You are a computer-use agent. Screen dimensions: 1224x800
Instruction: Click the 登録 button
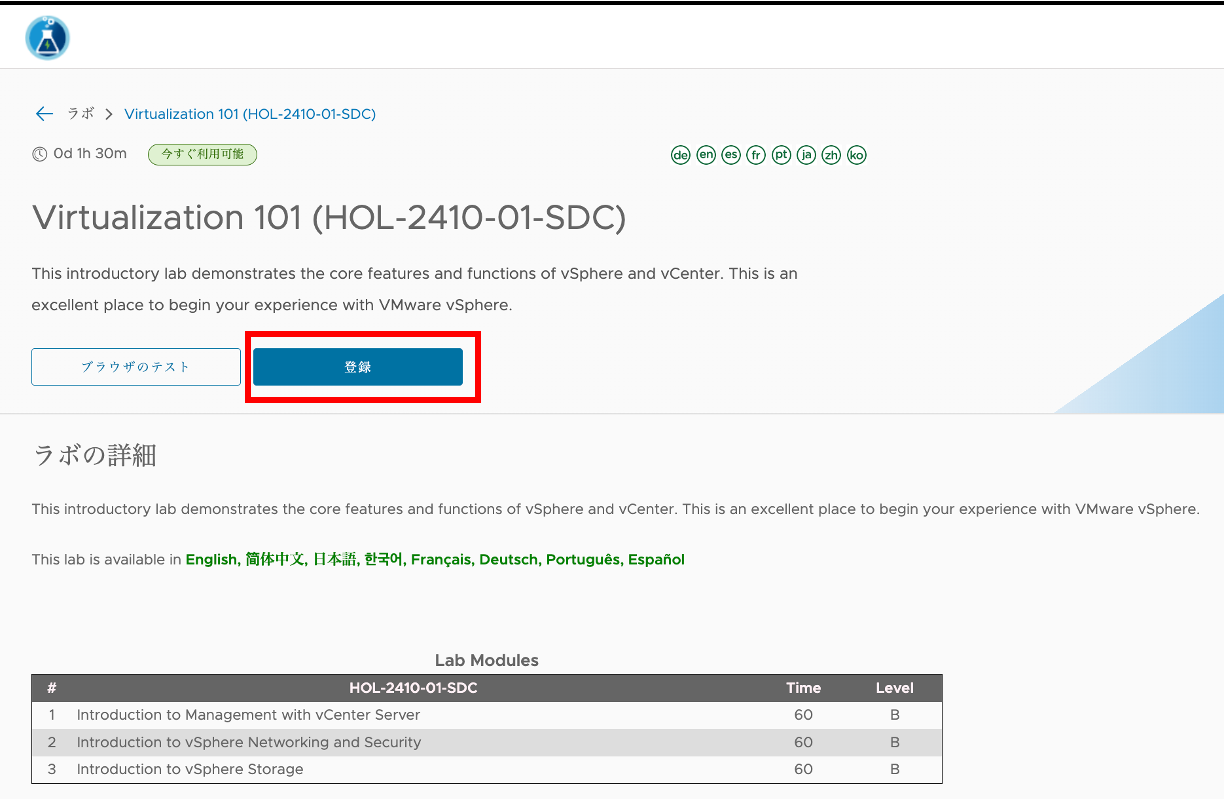358,367
